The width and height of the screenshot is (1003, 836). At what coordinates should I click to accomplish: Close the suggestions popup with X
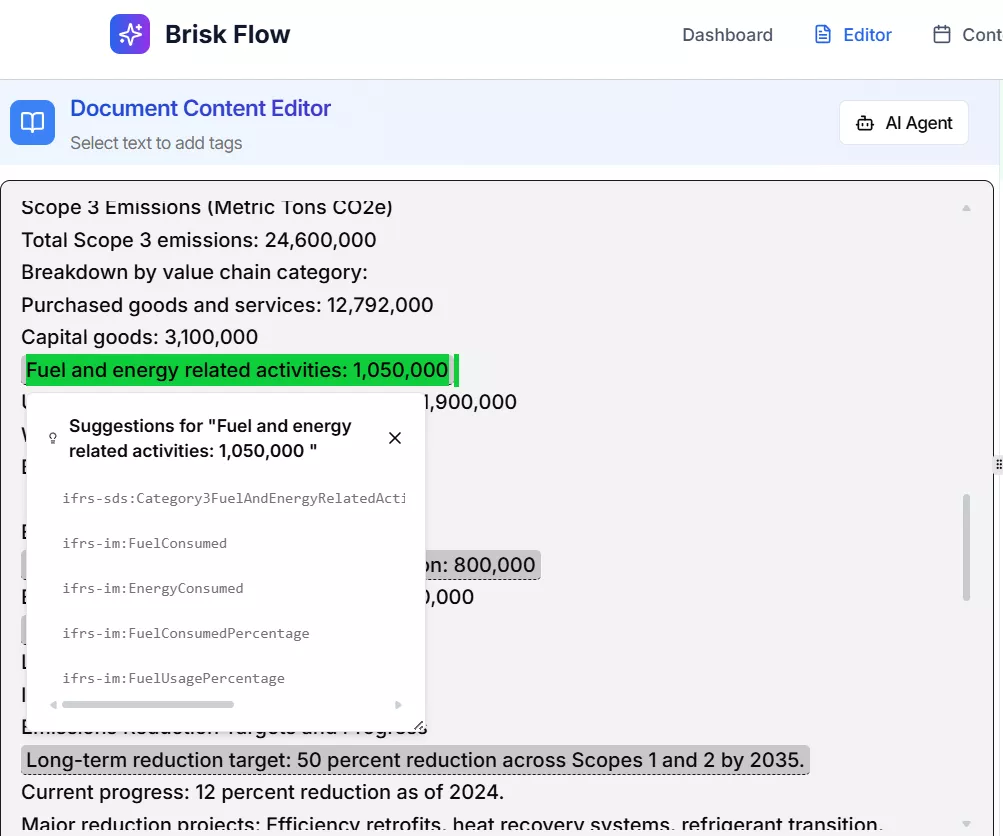pos(395,438)
